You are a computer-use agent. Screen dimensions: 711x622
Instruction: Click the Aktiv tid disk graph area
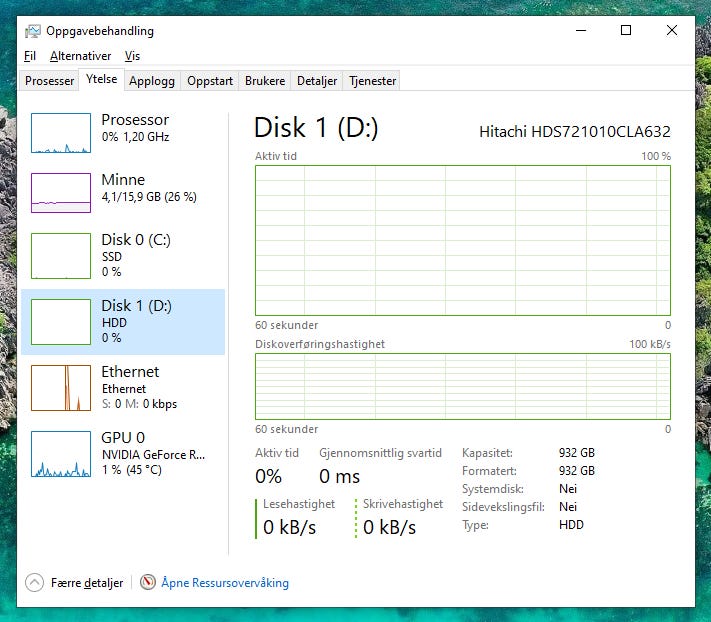(463, 240)
